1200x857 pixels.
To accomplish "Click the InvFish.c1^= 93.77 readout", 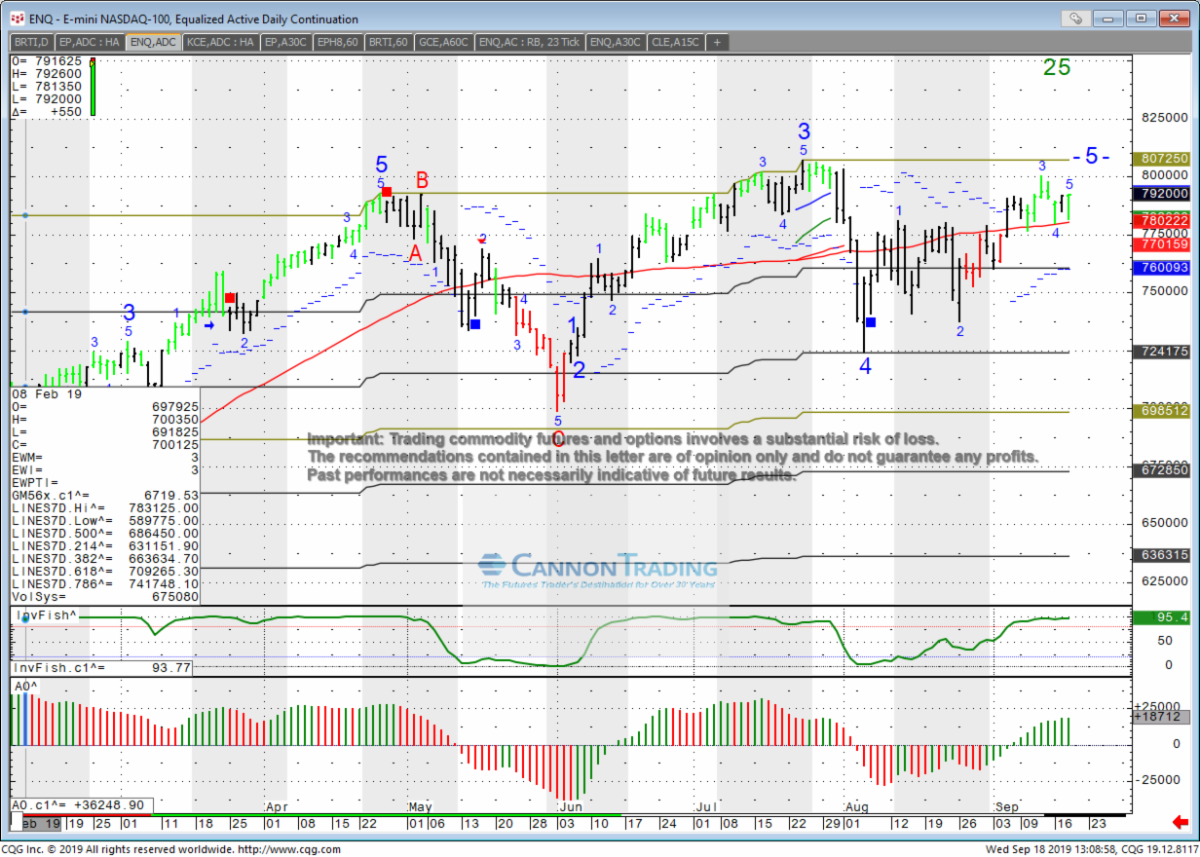I will tap(101, 667).
